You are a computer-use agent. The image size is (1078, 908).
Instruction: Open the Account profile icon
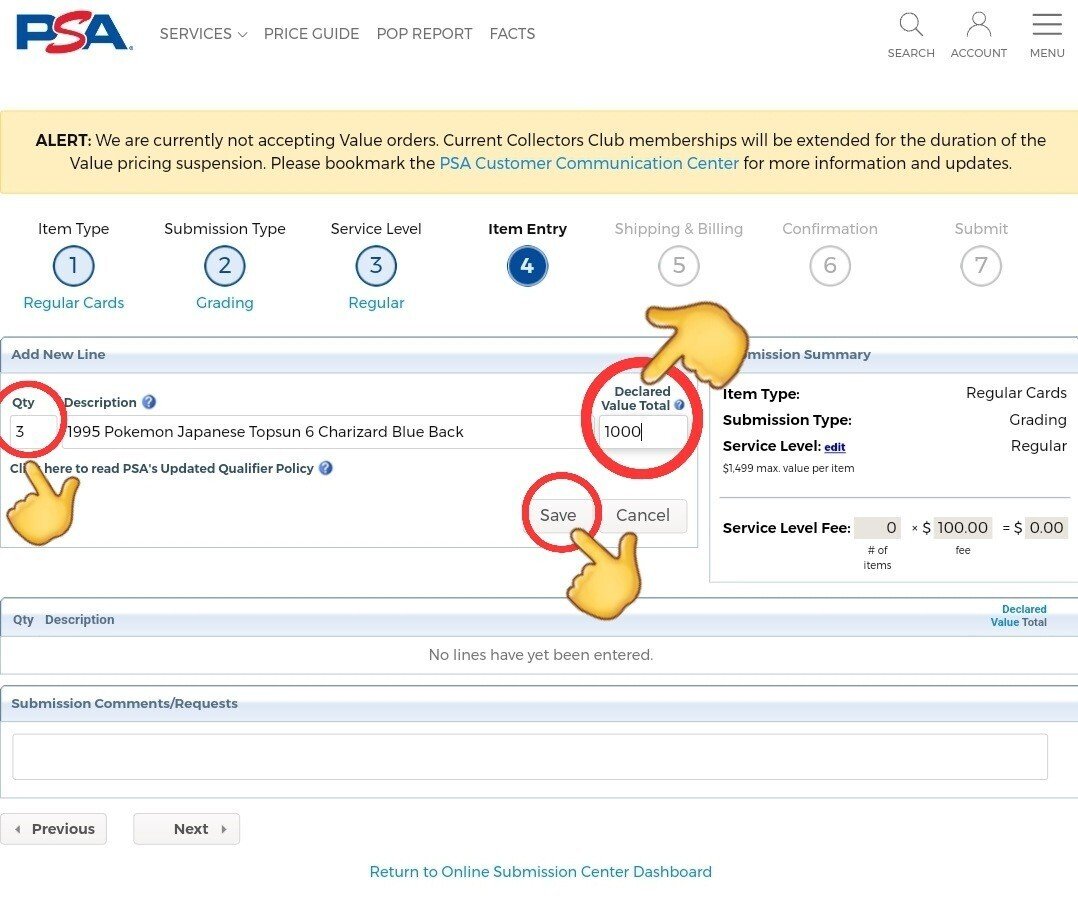click(978, 25)
